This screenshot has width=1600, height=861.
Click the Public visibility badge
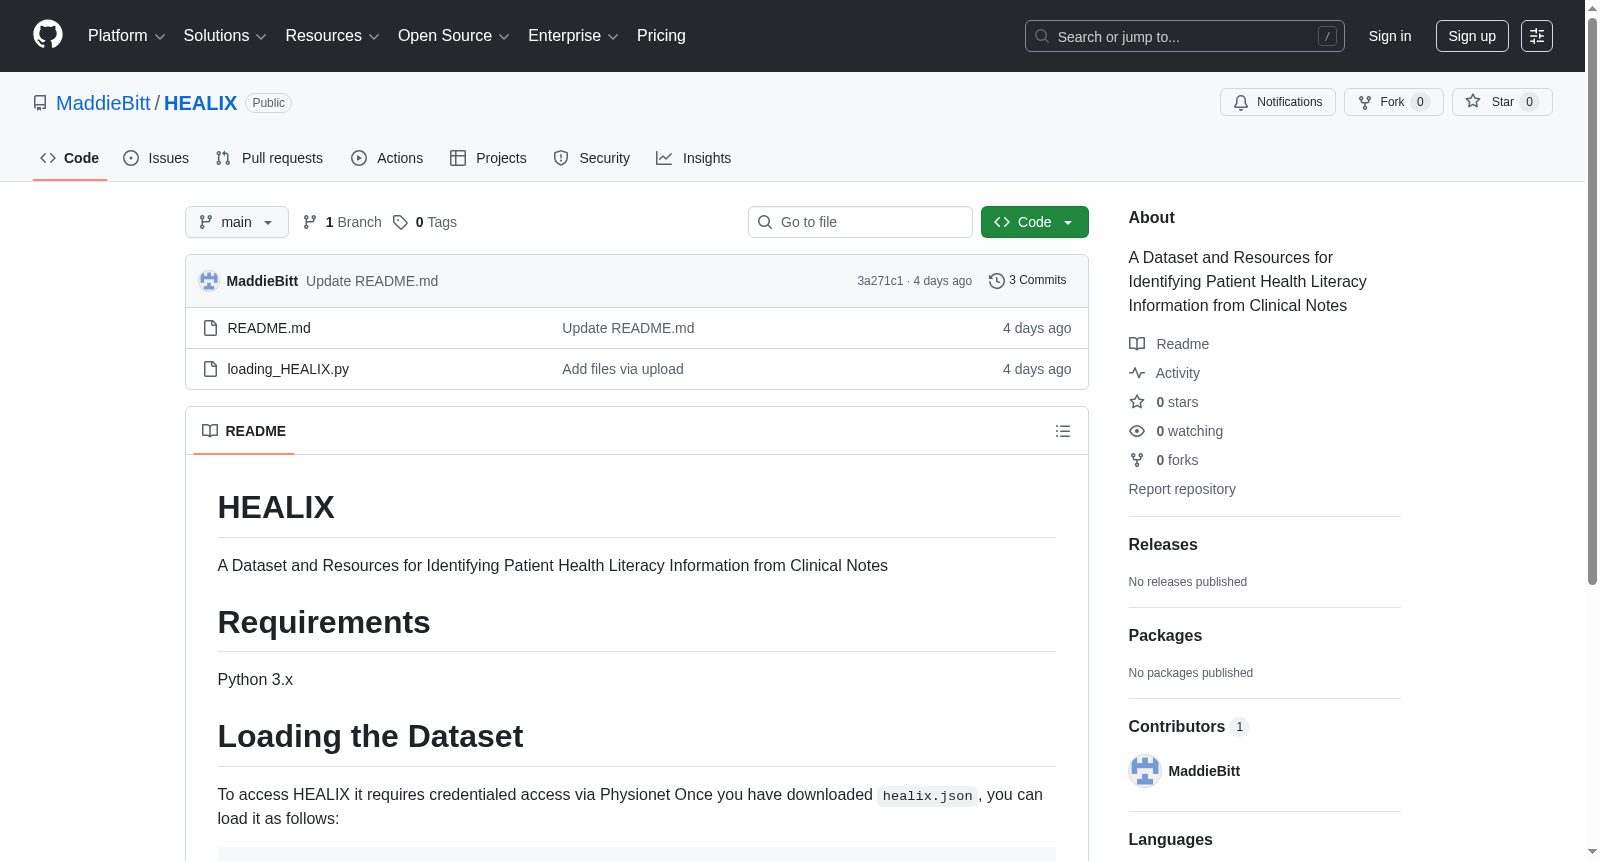pos(268,103)
